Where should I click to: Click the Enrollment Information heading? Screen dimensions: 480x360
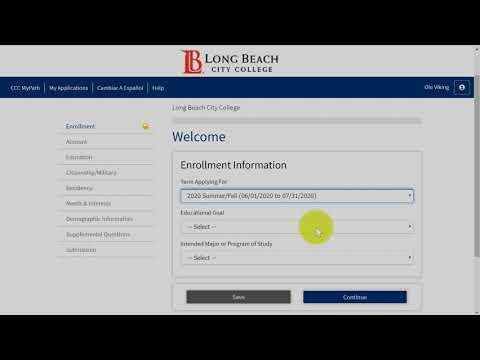click(233, 165)
